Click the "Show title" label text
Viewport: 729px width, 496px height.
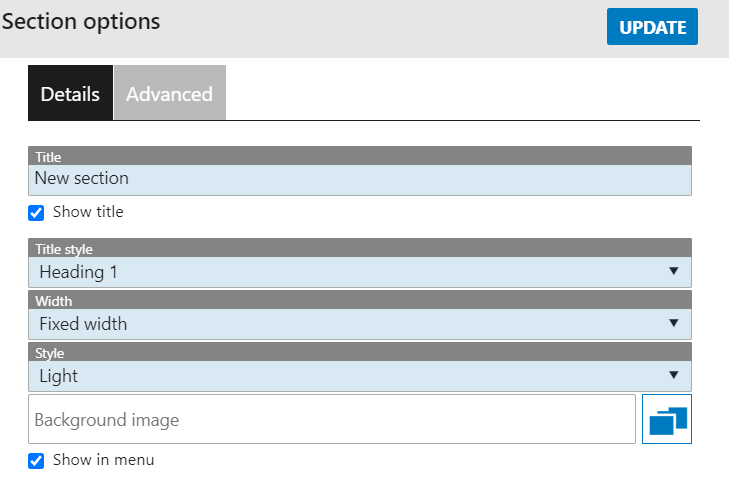tap(88, 212)
